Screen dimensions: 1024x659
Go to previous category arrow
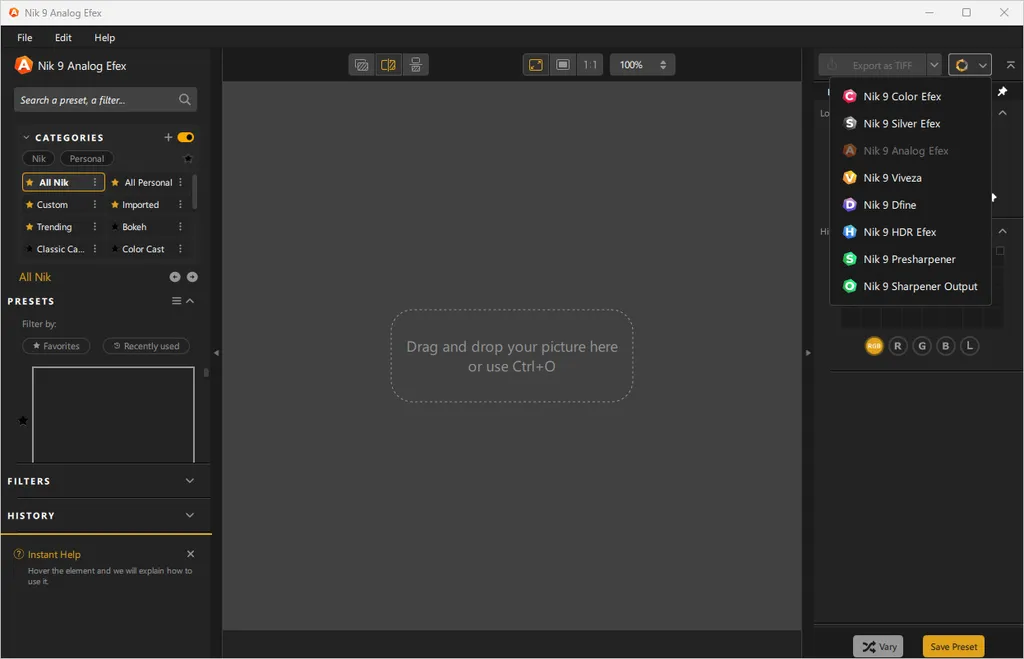pos(175,277)
